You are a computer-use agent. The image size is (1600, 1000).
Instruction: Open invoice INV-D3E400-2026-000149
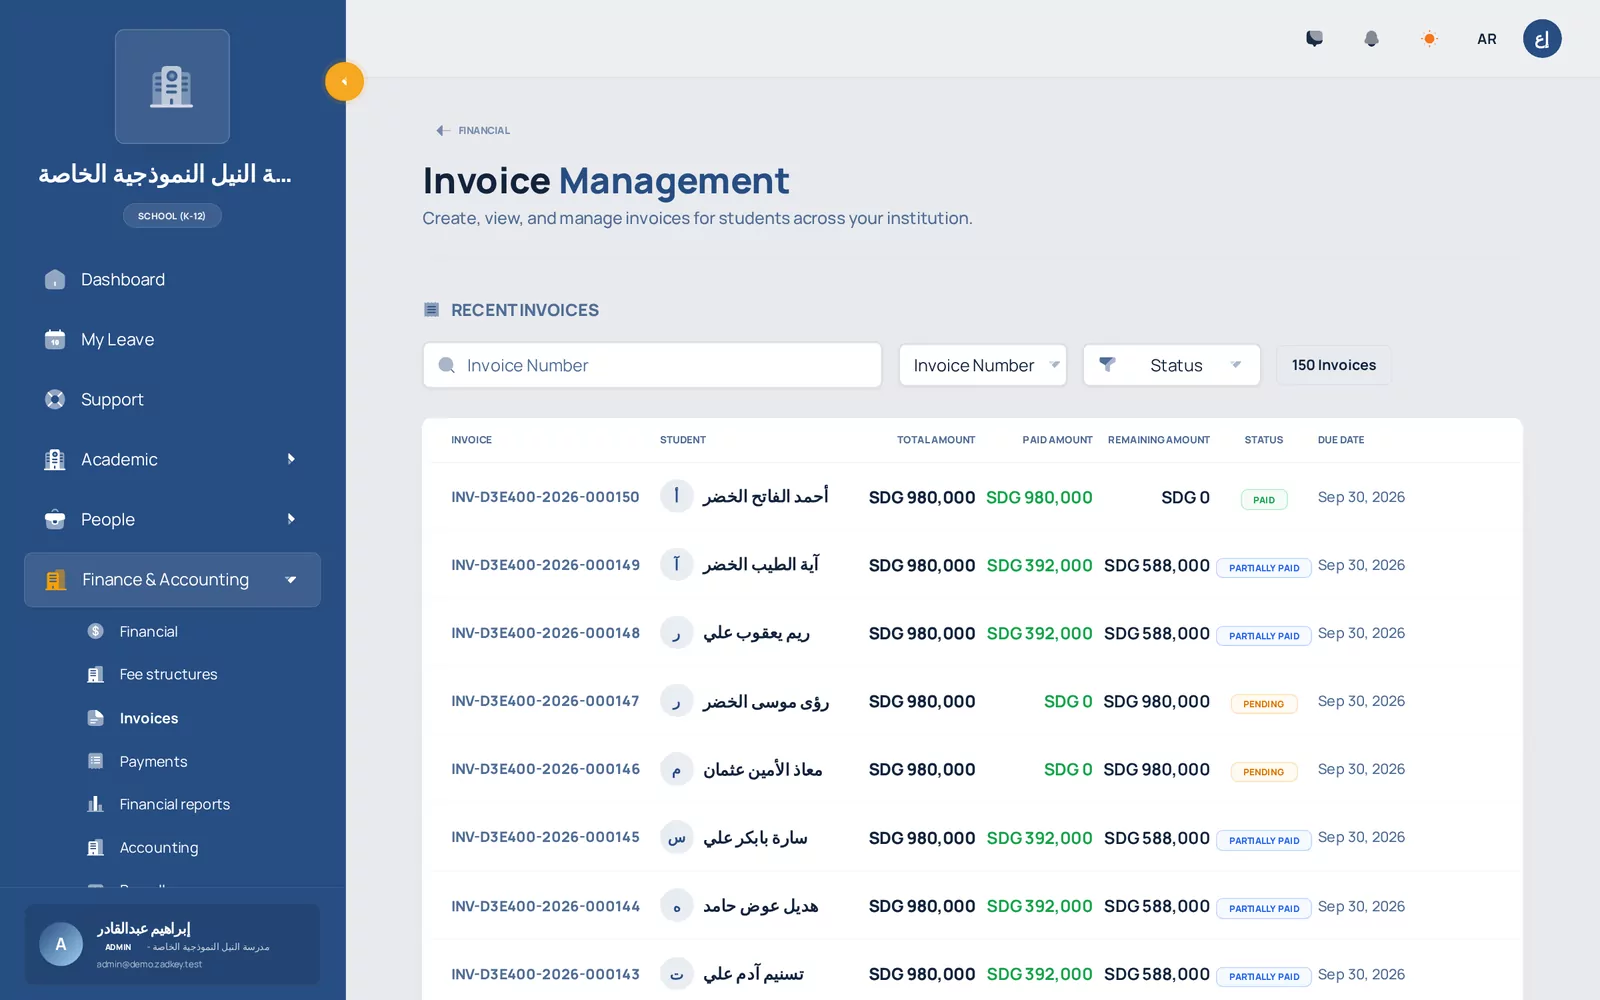545,565
